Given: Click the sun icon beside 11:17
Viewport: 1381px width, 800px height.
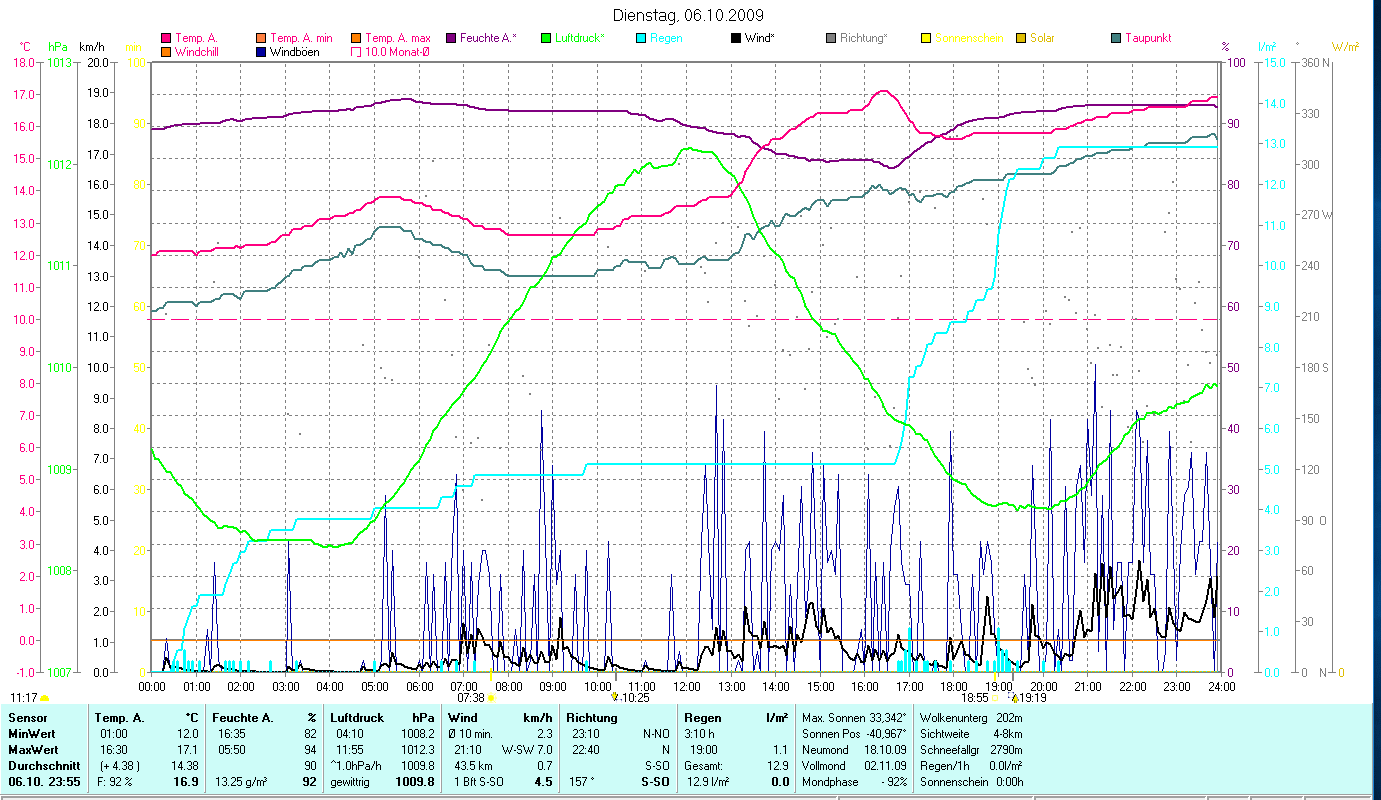Looking at the screenshot, I should pyautogui.click(x=45, y=698).
